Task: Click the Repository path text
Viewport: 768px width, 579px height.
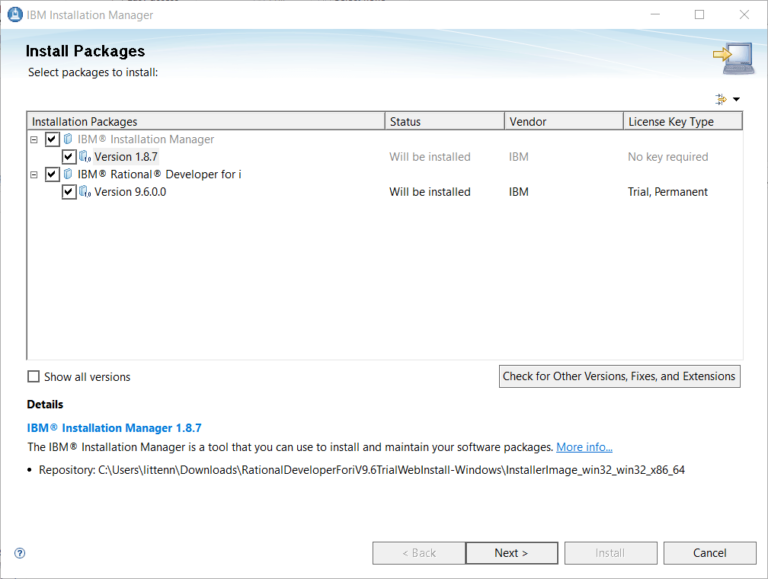Action: tap(361, 470)
